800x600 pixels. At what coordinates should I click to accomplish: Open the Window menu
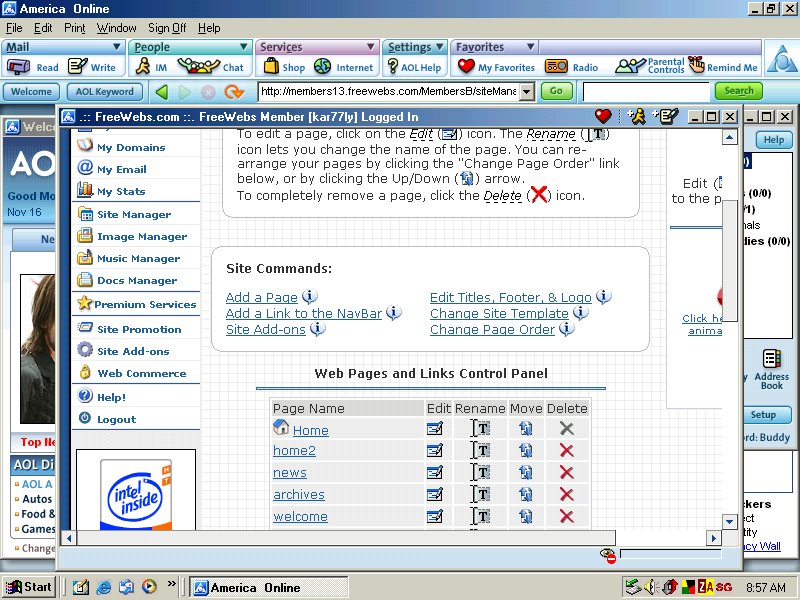pos(116,28)
